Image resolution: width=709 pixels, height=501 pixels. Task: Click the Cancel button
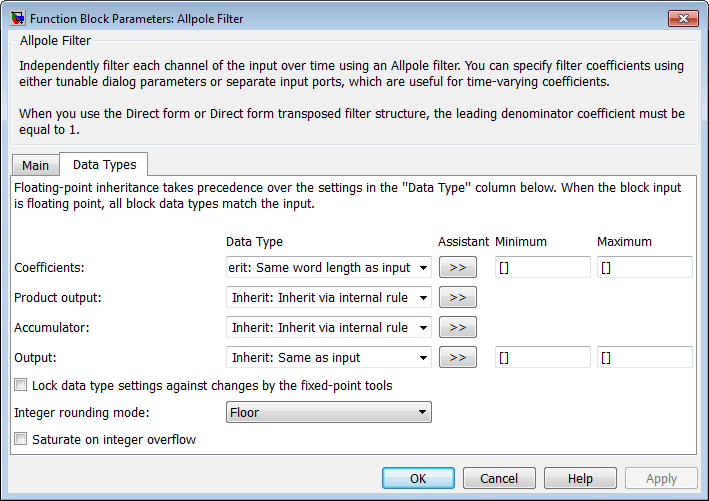(x=499, y=478)
